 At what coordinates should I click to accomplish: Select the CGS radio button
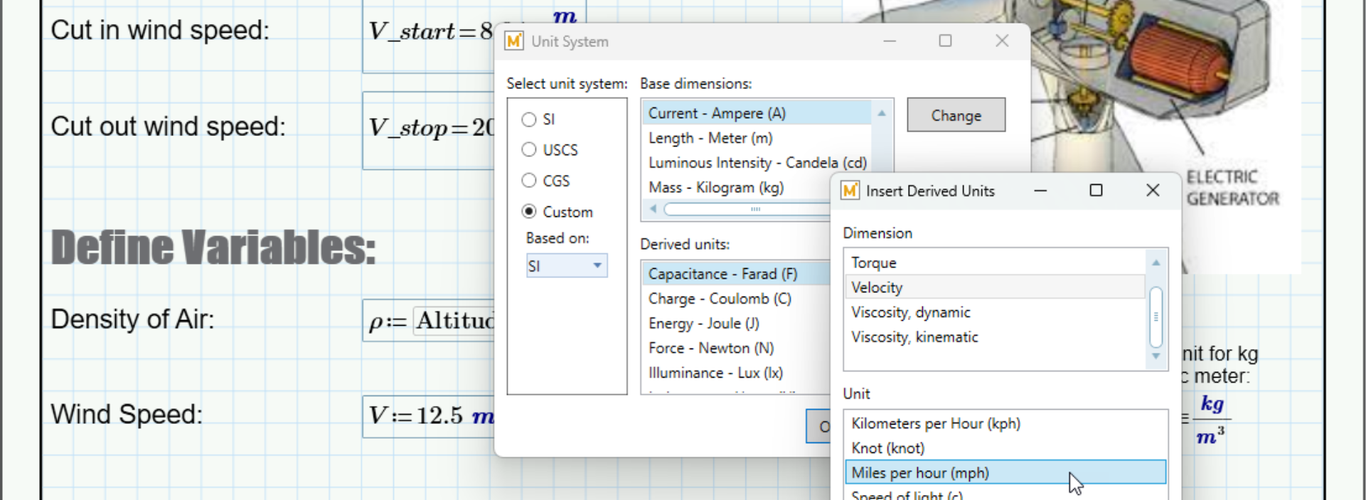click(529, 181)
